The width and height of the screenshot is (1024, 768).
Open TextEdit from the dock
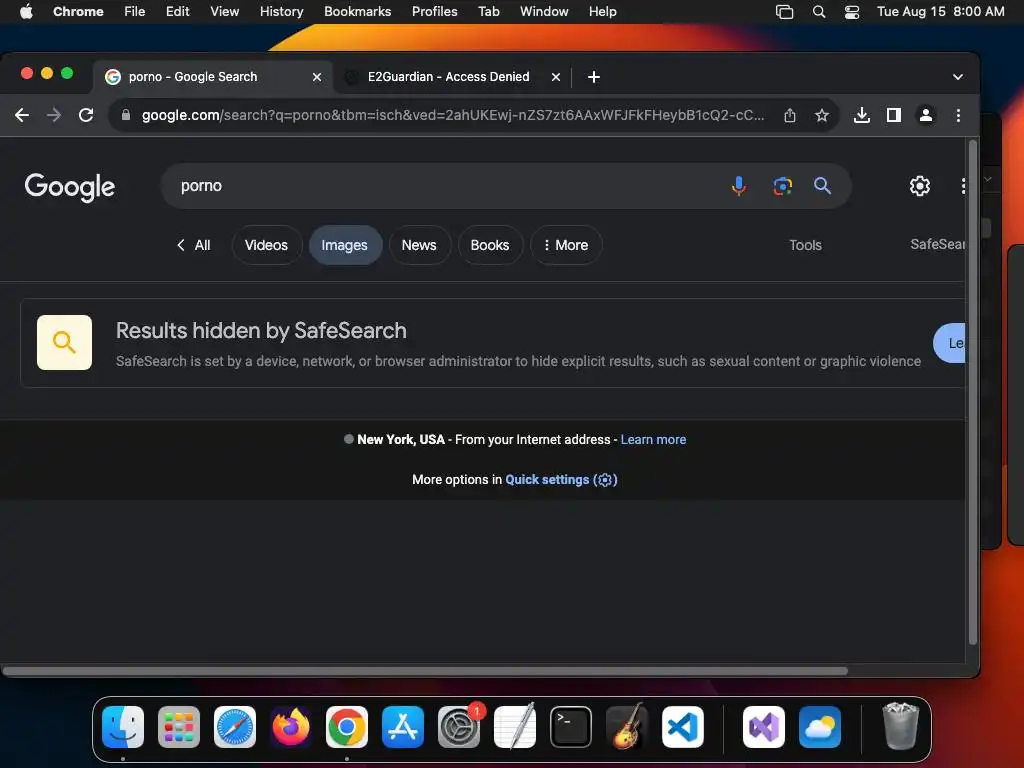pos(515,727)
